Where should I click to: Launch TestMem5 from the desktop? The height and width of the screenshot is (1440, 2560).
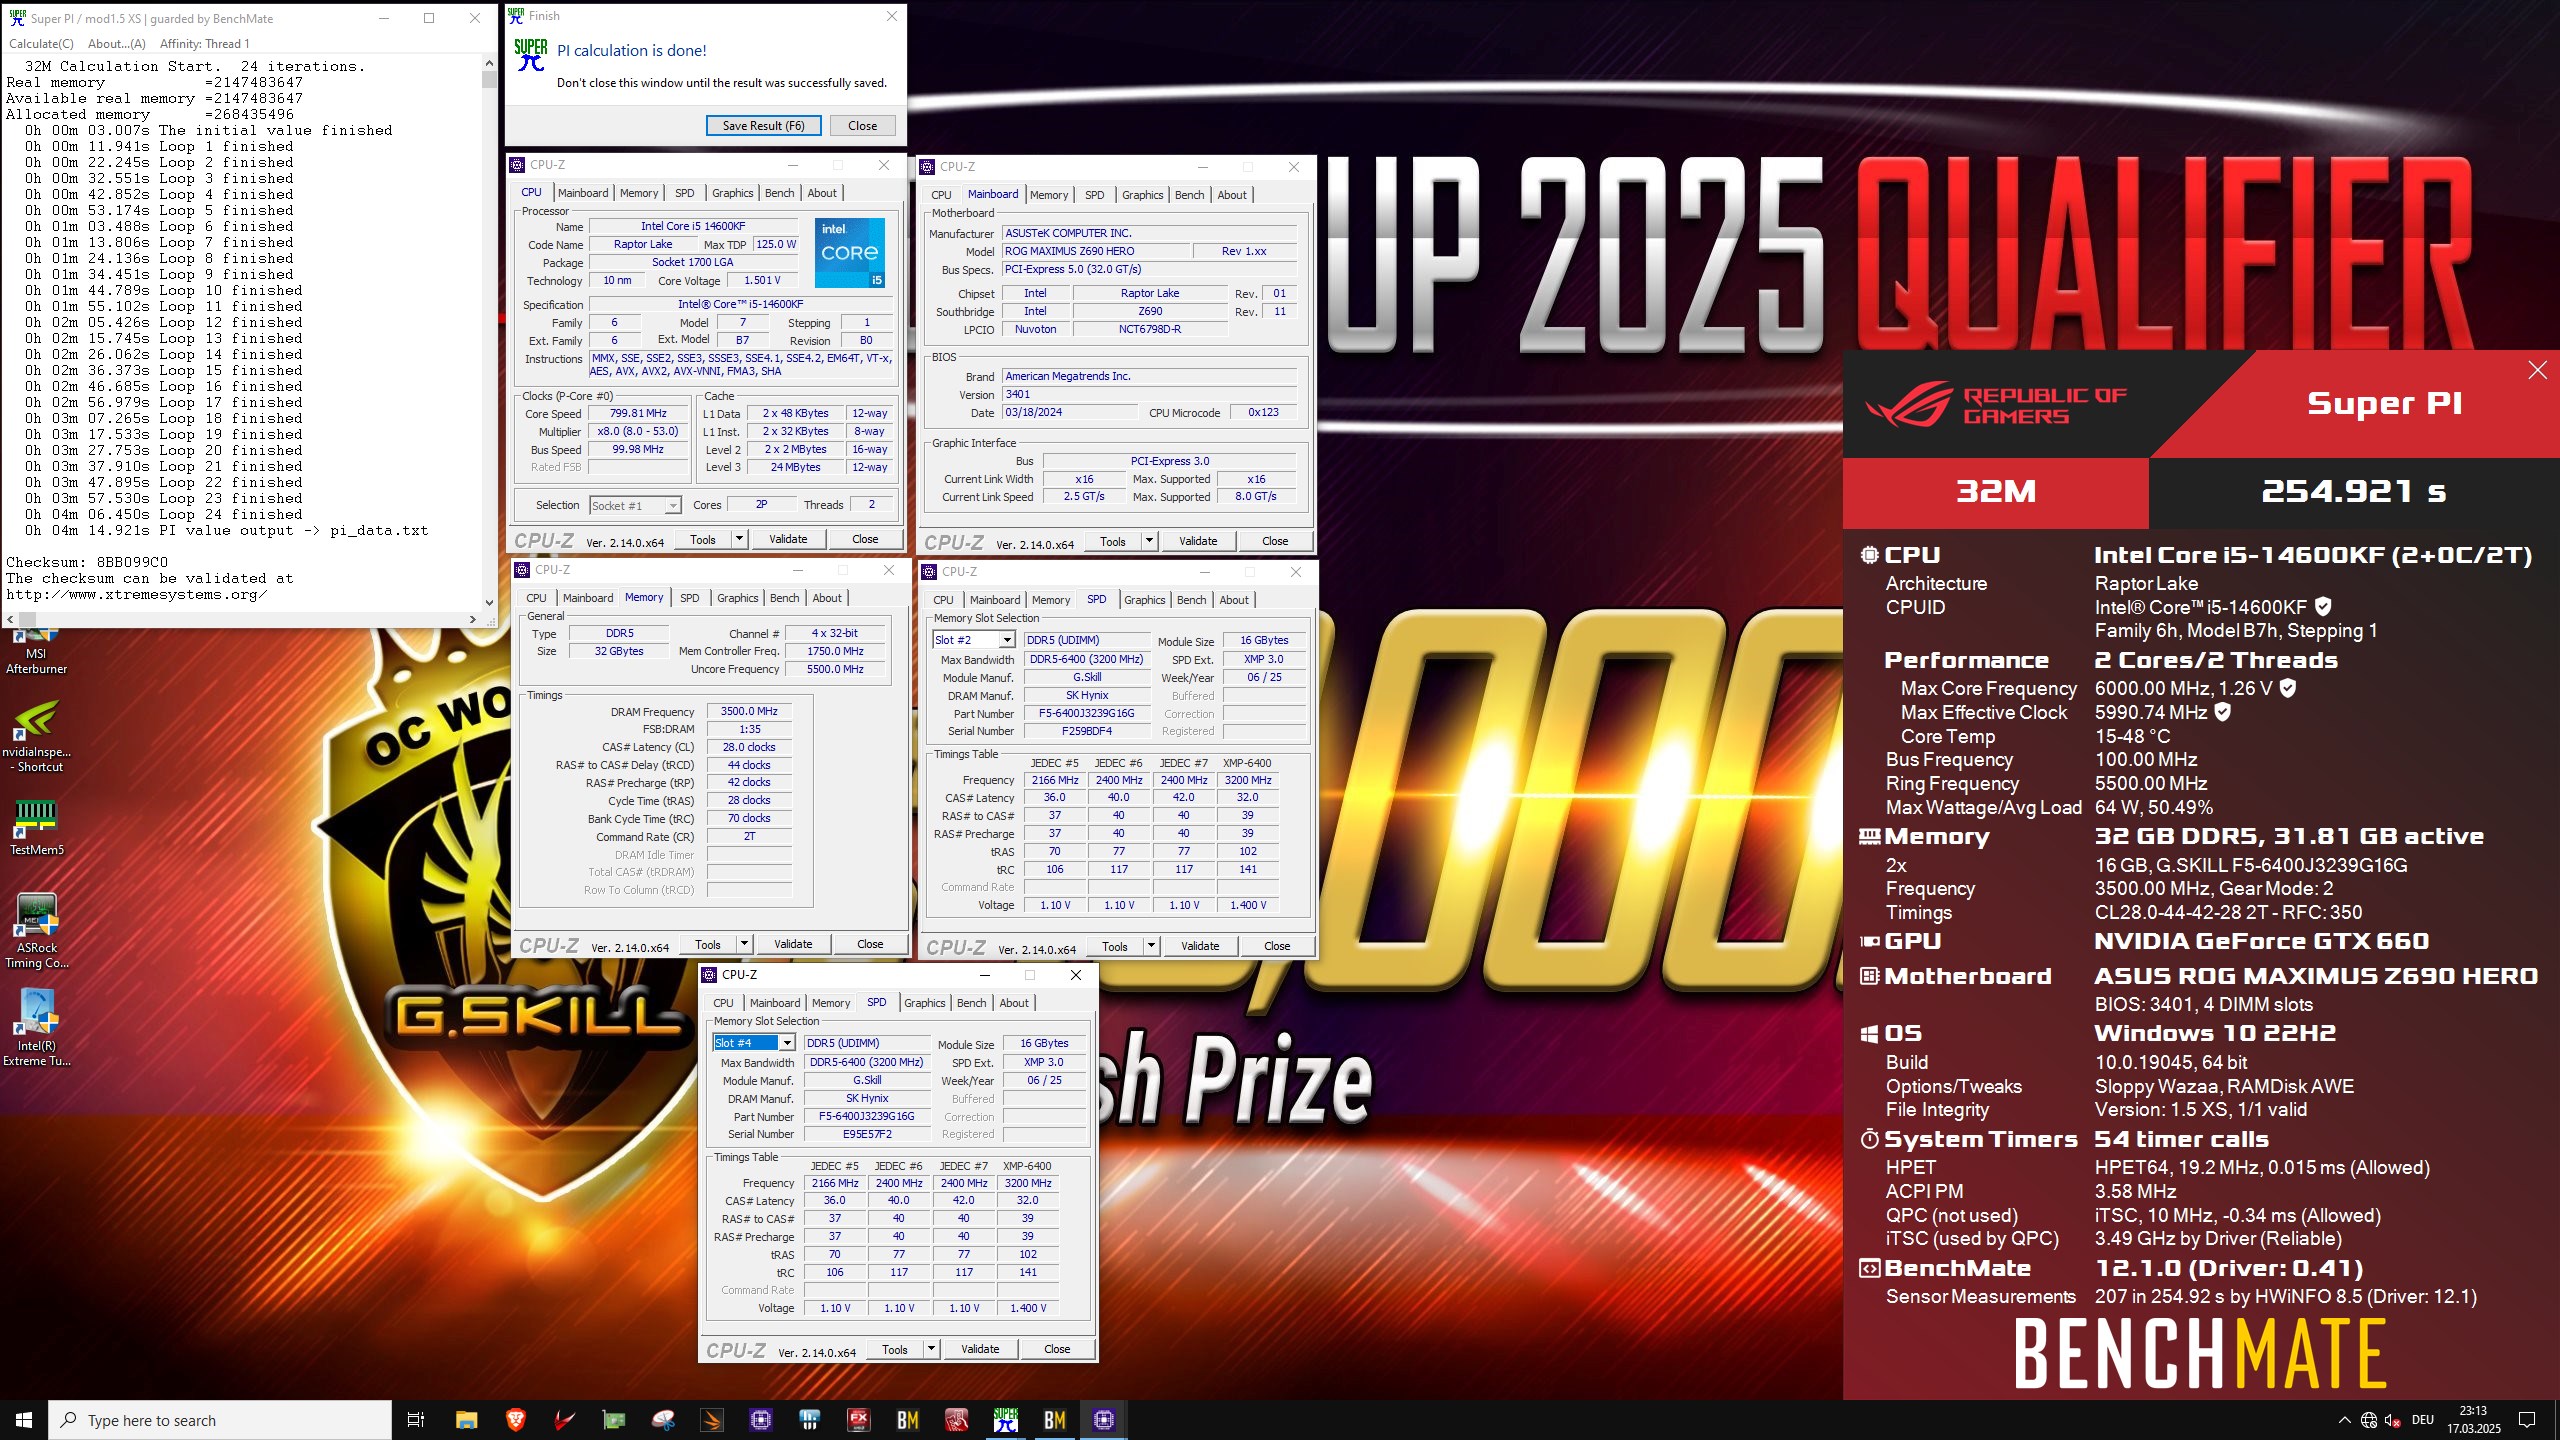coord(36,827)
